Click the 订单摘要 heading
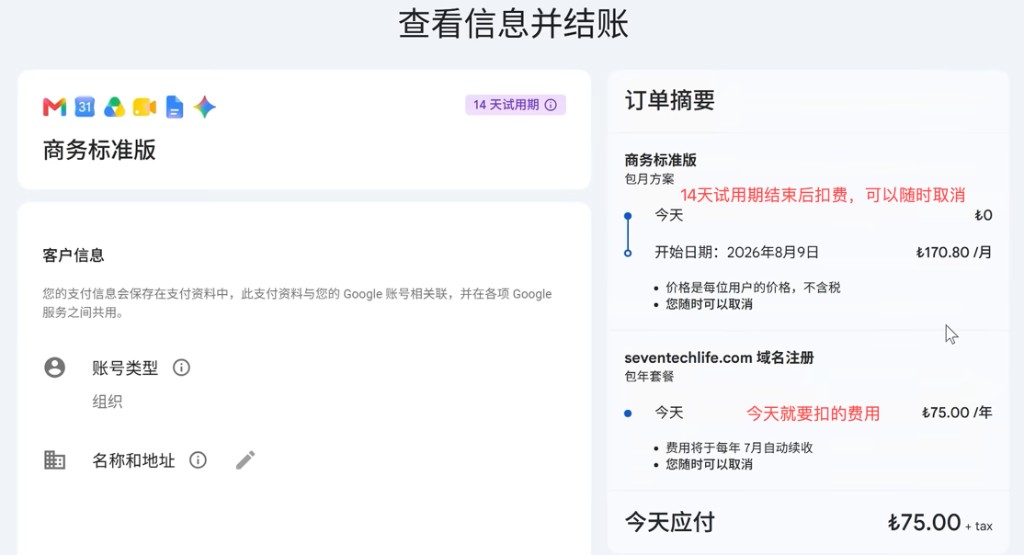 tap(669, 100)
